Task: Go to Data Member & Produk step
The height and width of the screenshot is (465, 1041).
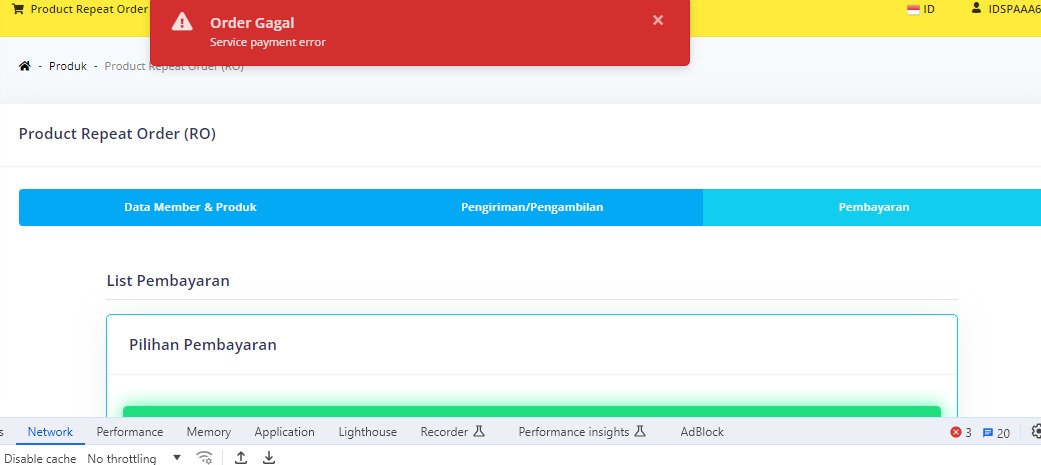Action: [x=190, y=207]
